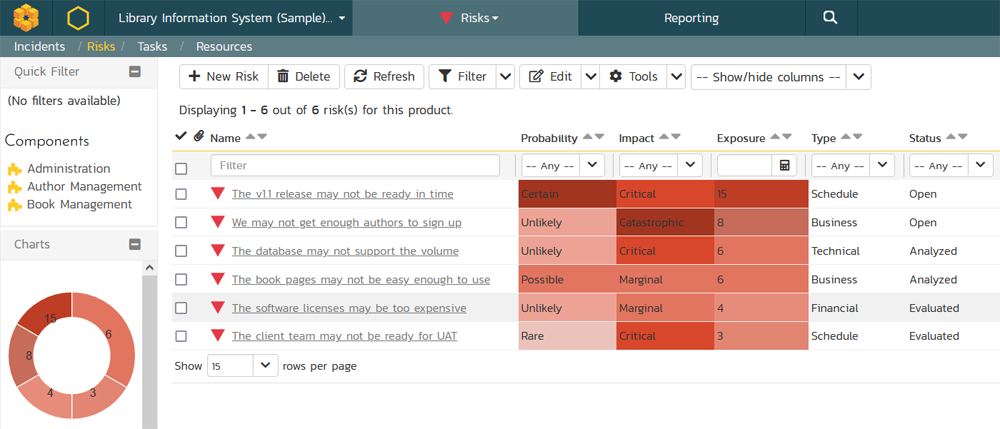The width and height of the screenshot is (1000, 429).
Task: Tick the client team UAT risk checkbox
Action: point(181,336)
